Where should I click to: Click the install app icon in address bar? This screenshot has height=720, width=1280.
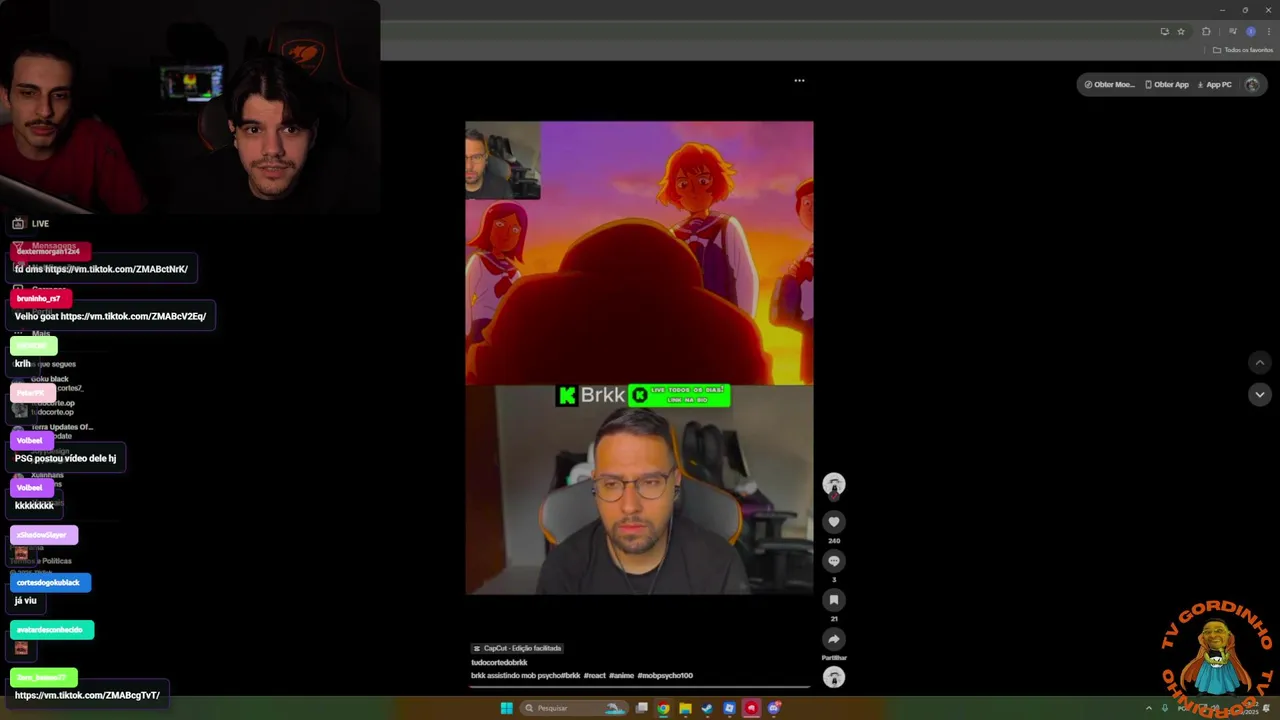coord(1164,31)
